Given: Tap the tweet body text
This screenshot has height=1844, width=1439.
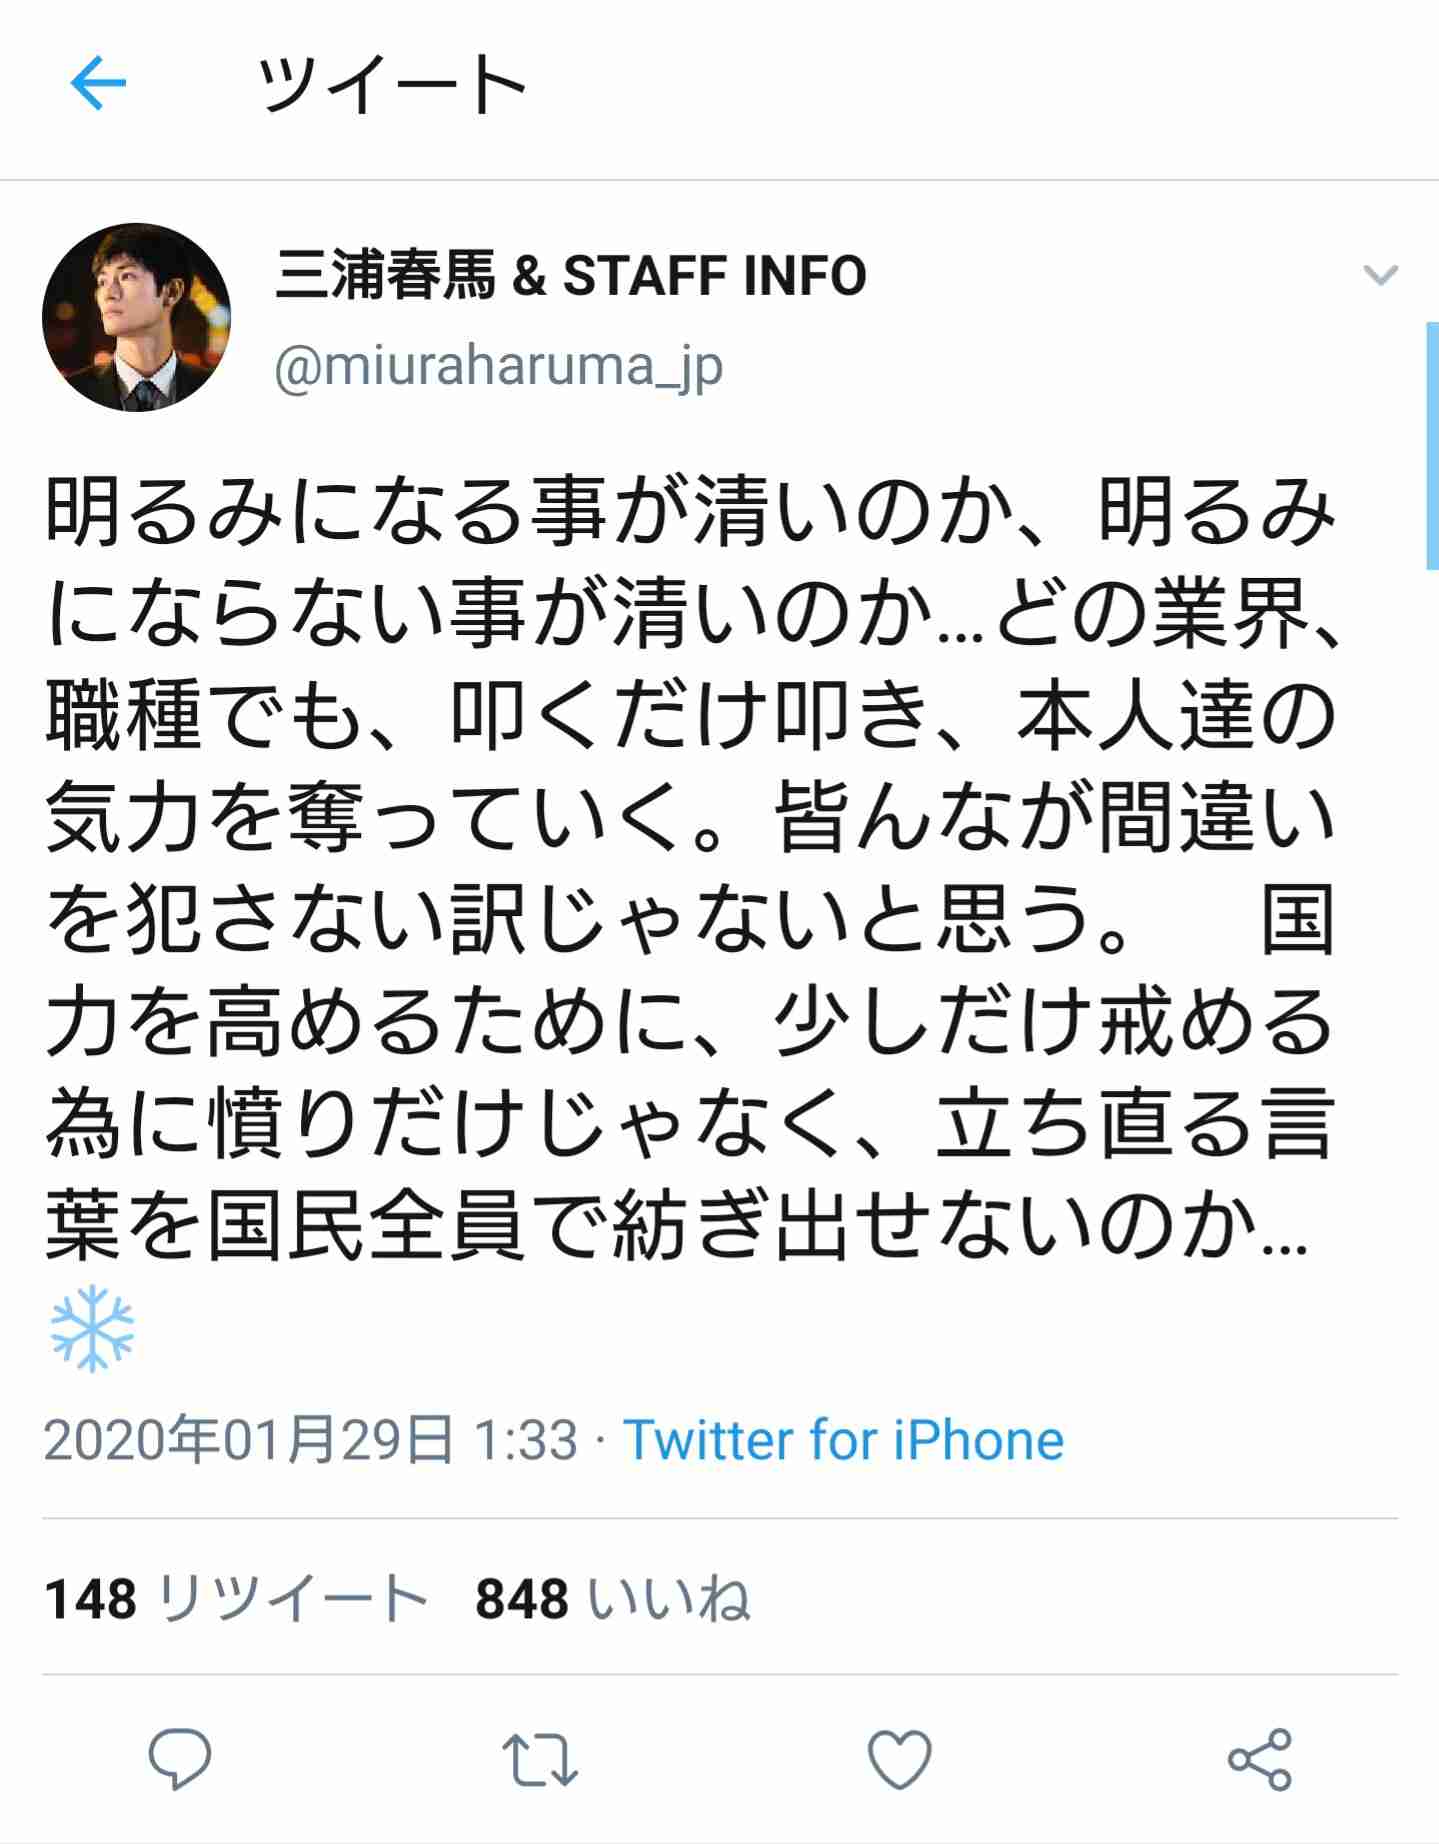Looking at the screenshot, I should 690,868.
